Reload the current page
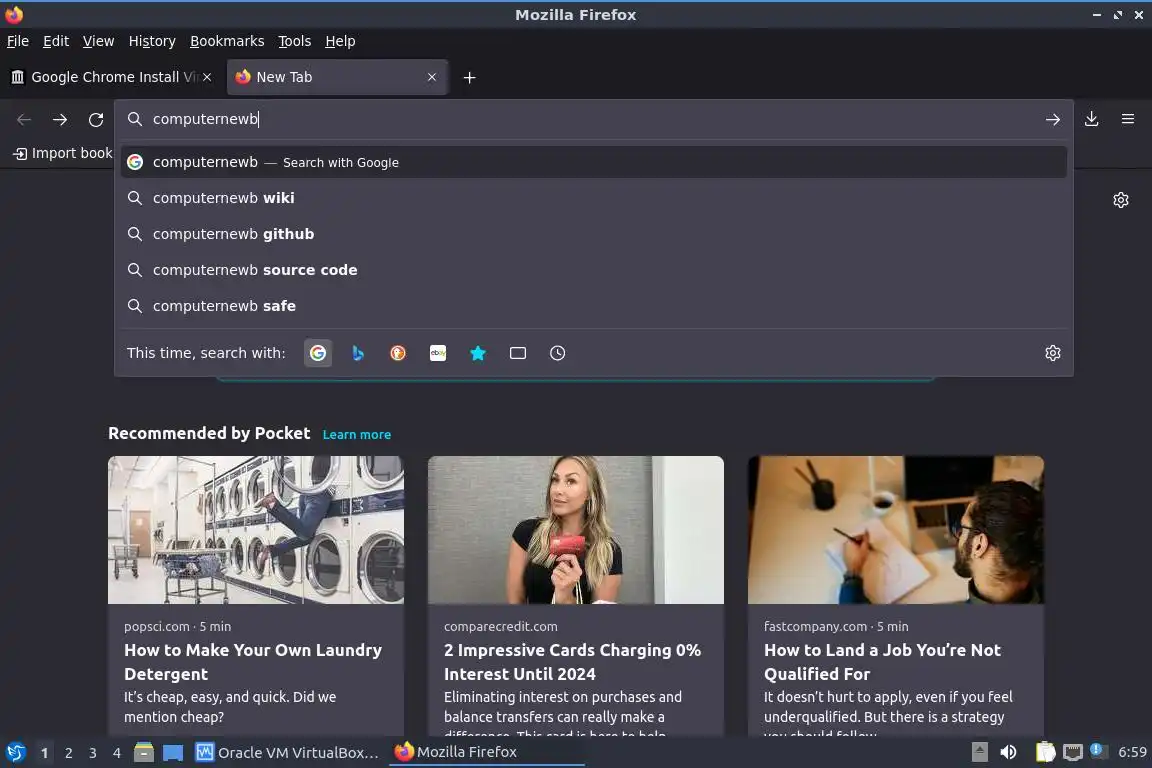The width and height of the screenshot is (1152, 768). [x=96, y=119]
